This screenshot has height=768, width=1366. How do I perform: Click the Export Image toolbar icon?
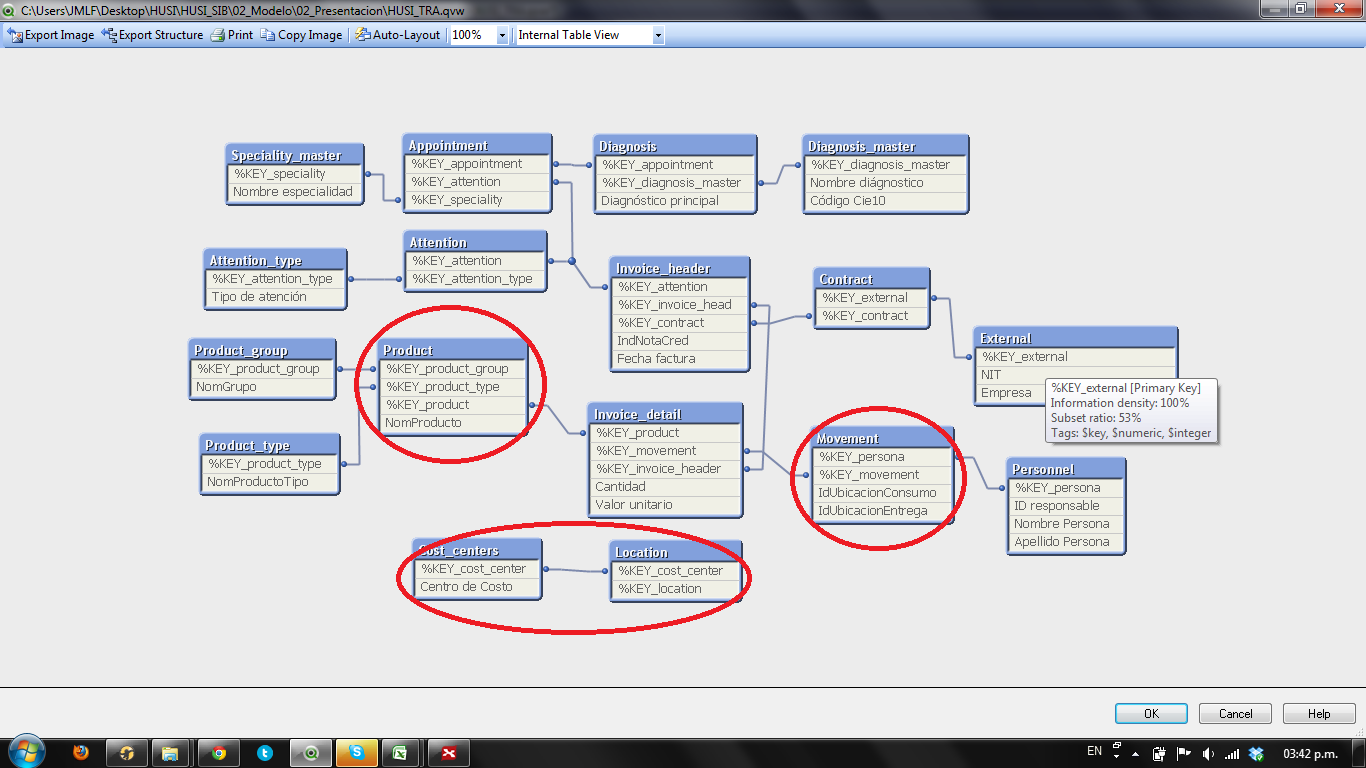pos(15,35)
